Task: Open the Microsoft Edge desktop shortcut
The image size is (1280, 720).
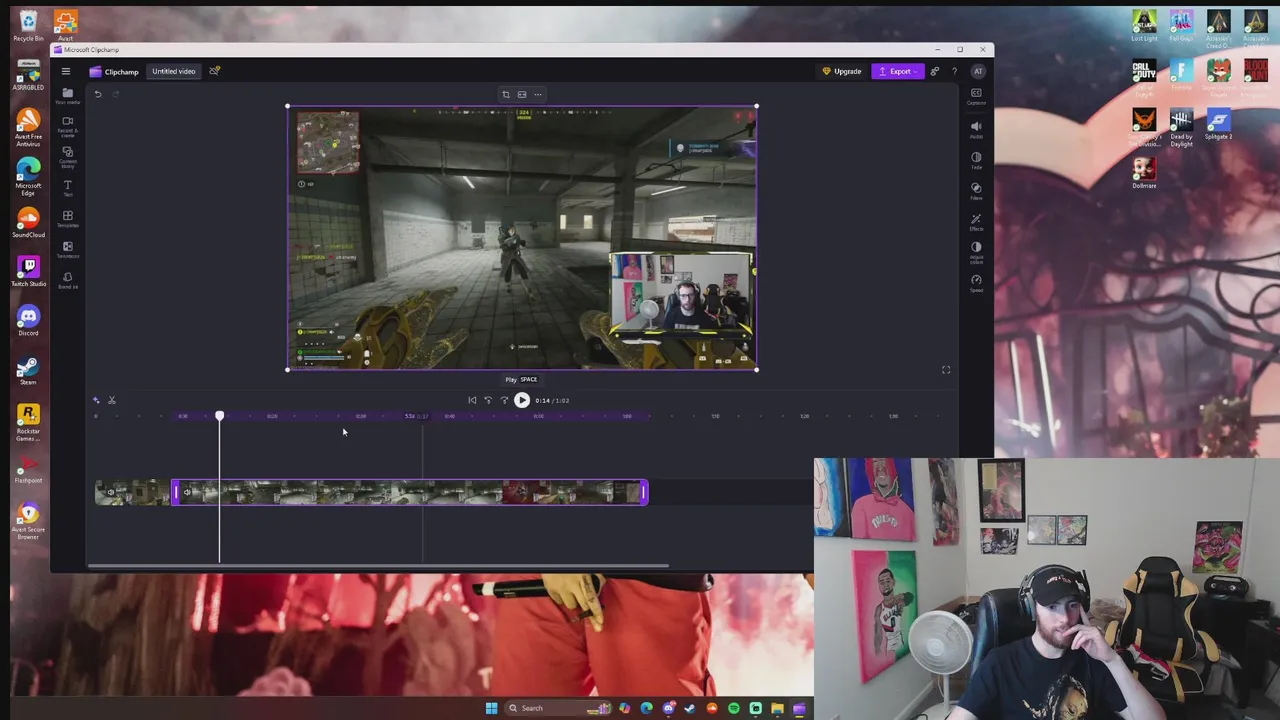Action: [28, 176]
